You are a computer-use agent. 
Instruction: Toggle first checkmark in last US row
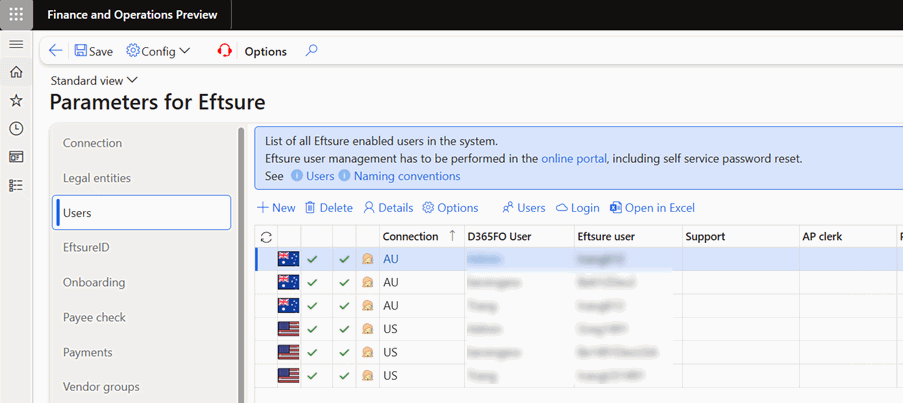point(313,375)
